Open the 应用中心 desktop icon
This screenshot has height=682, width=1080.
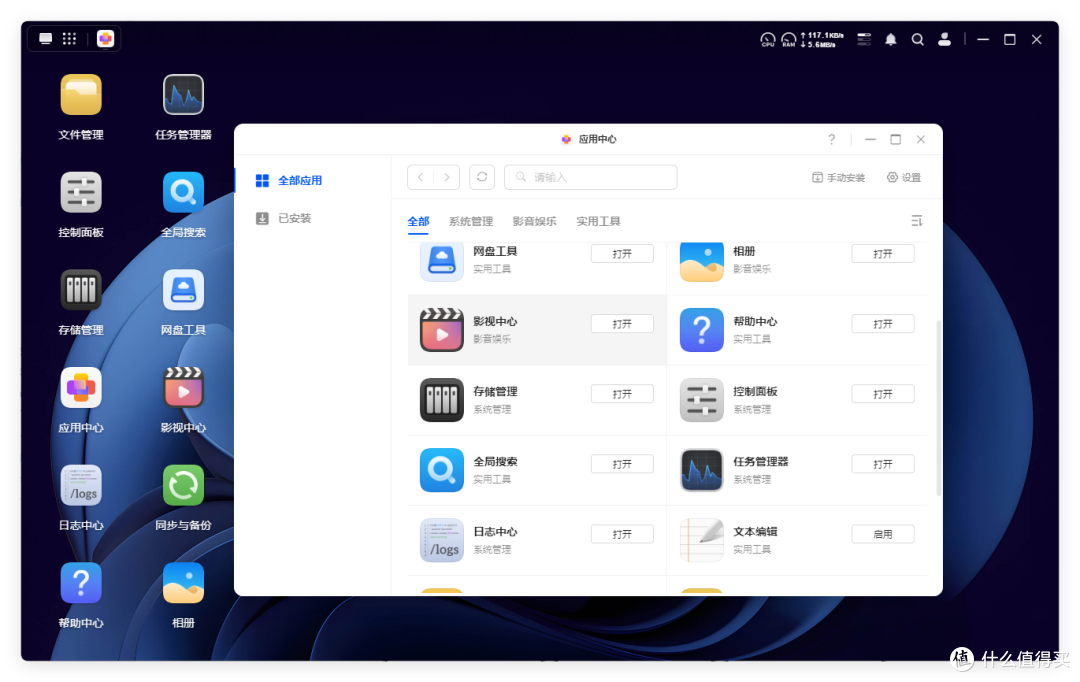click(x=81, y=388)
